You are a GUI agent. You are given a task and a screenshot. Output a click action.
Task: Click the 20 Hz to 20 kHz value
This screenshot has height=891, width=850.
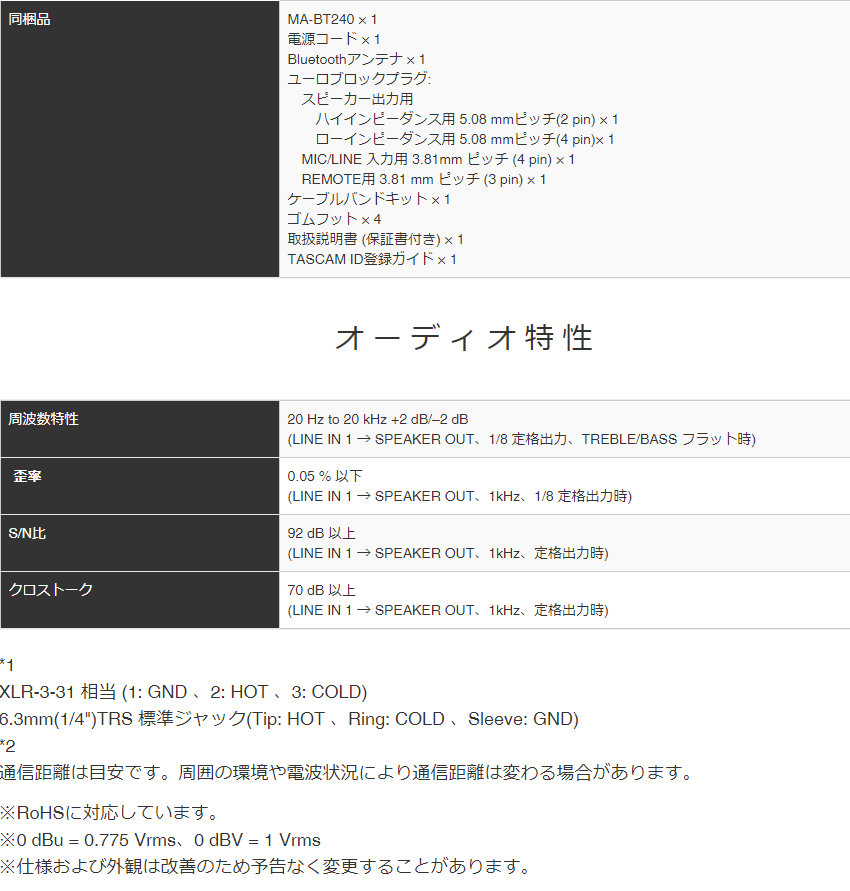(377, 420)
